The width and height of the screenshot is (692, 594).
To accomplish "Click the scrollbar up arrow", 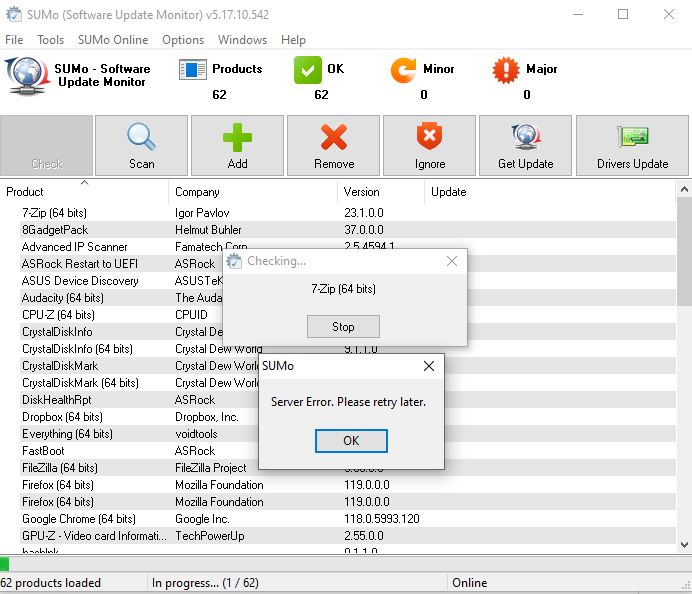I will 684,189.
